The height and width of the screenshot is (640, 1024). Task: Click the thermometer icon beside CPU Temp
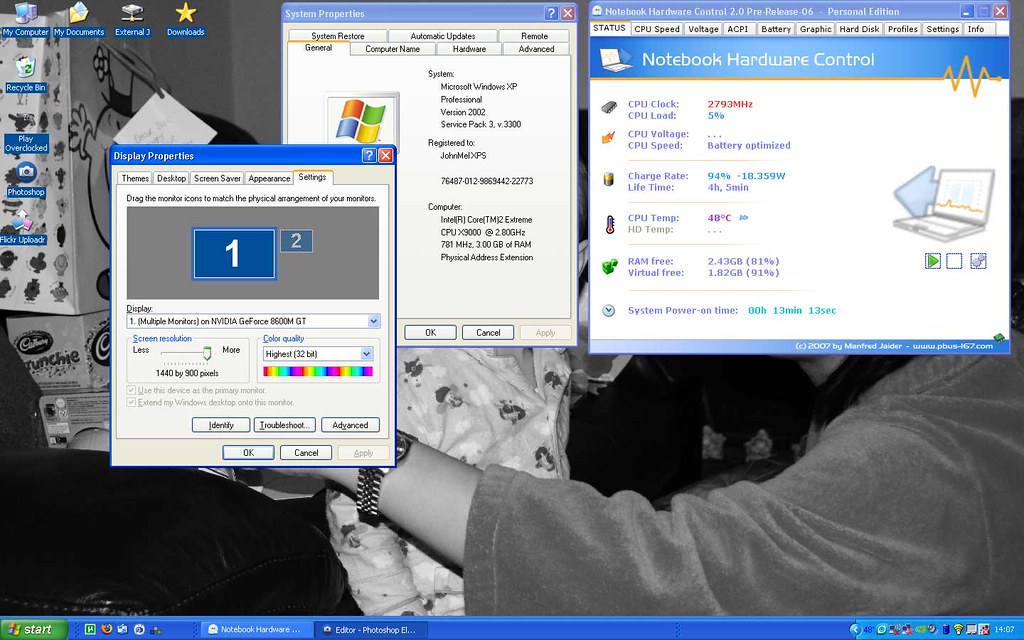point(610,224)
